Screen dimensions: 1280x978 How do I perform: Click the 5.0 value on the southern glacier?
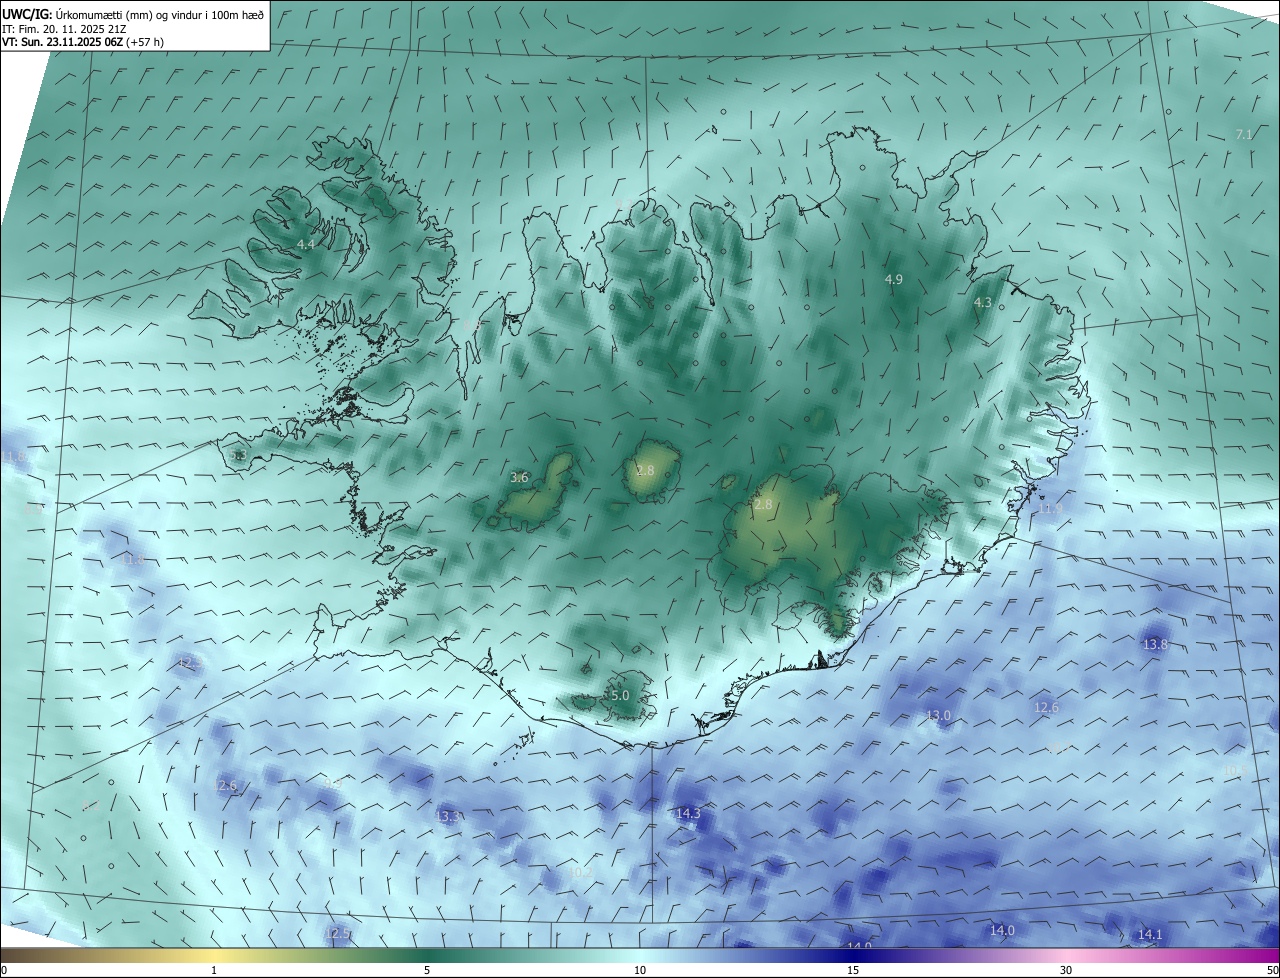[619, 695]
